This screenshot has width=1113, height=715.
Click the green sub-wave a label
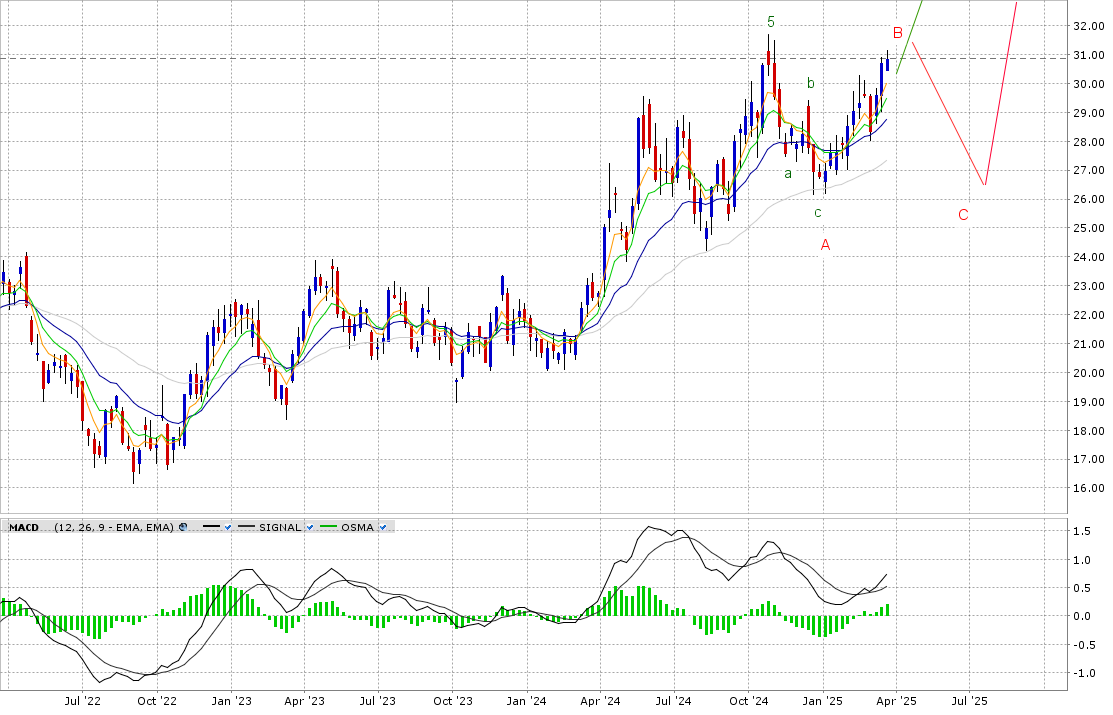tap(788, 173)
